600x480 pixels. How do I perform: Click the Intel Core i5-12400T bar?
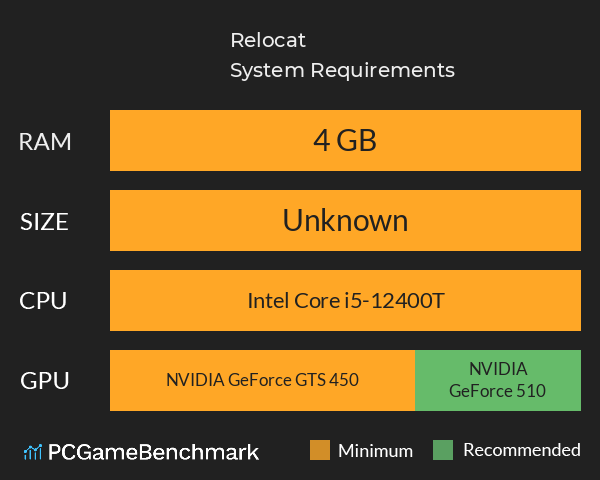(345, 300)
